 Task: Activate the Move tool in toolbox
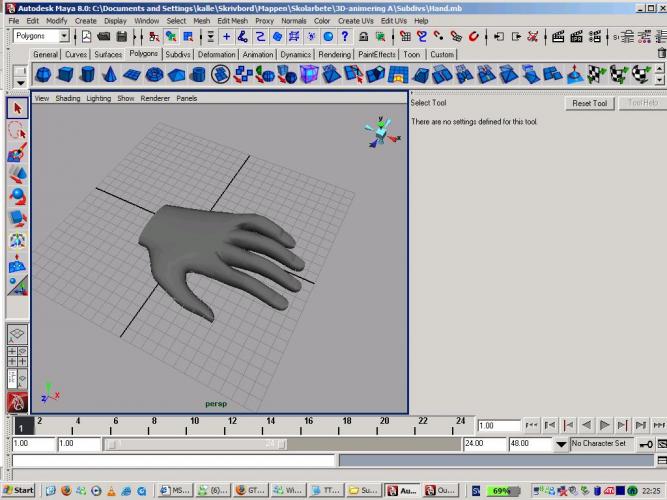click(17, 174)
